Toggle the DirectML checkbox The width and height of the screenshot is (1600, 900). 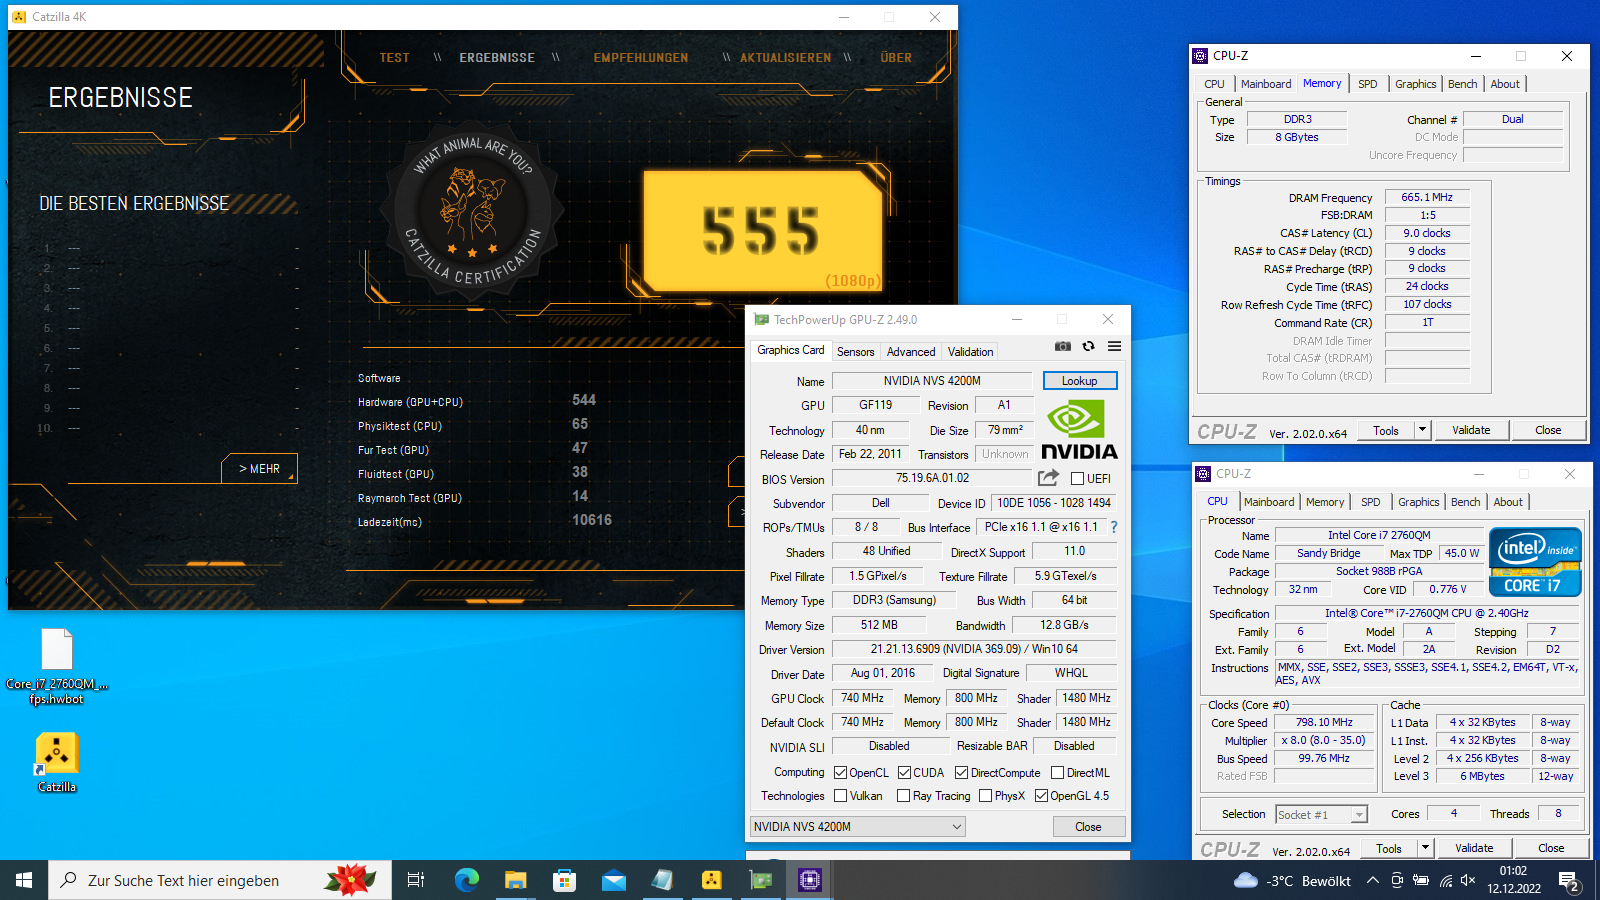click(1057, 772)
